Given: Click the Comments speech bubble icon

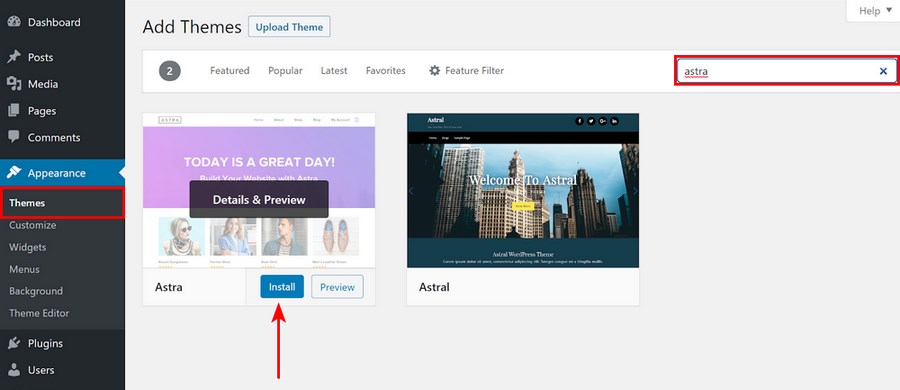Looking at the screenshot, I should tap(14, 137).
